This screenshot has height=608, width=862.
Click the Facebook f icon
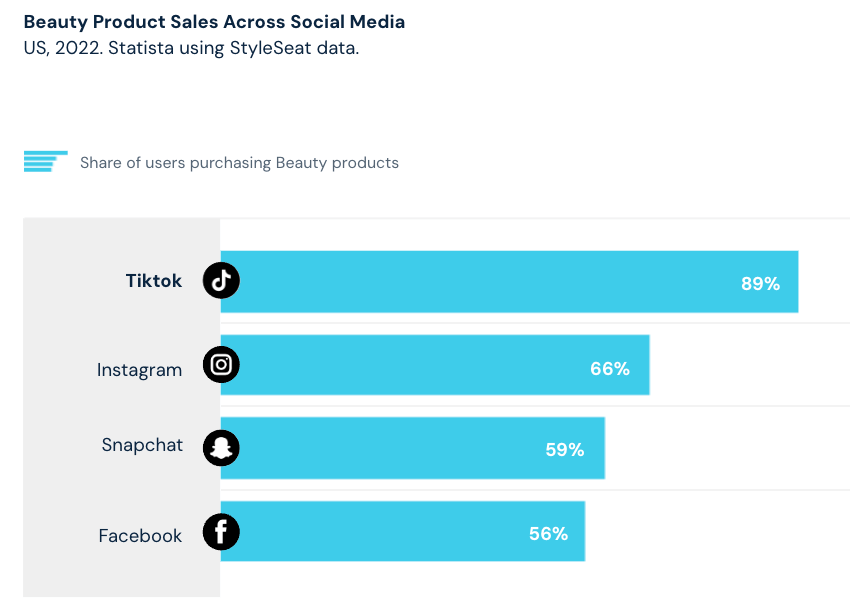coord(221,532)
